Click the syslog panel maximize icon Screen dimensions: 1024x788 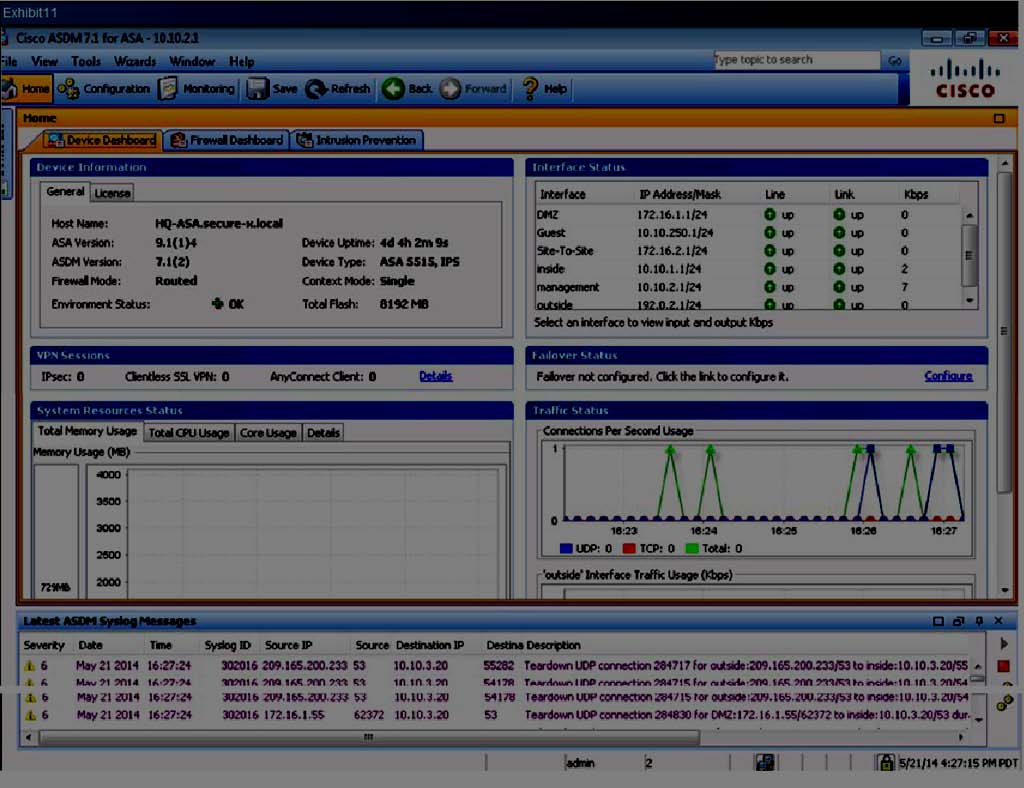pyautogui.click(x=938, y=621)
